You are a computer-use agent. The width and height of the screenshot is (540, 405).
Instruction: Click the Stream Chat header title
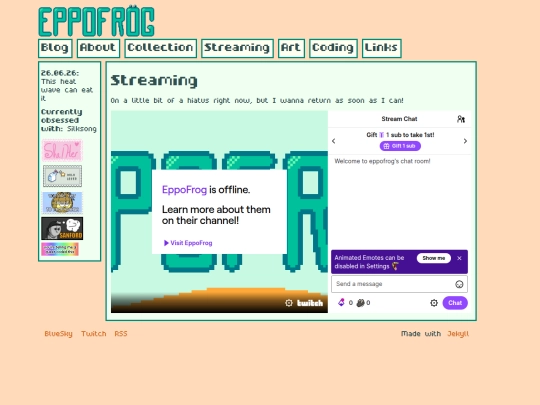(x=399, y=119)
